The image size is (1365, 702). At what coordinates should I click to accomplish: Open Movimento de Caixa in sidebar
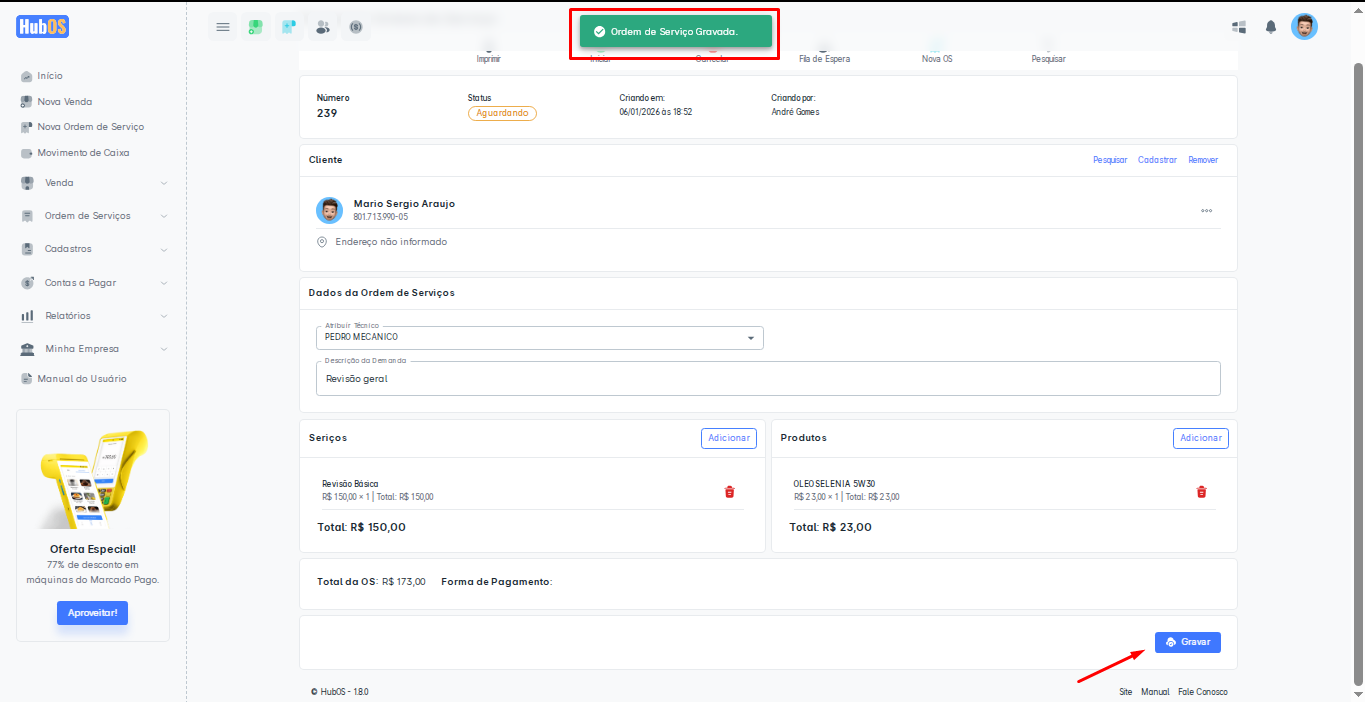click(x=83, y=153)
